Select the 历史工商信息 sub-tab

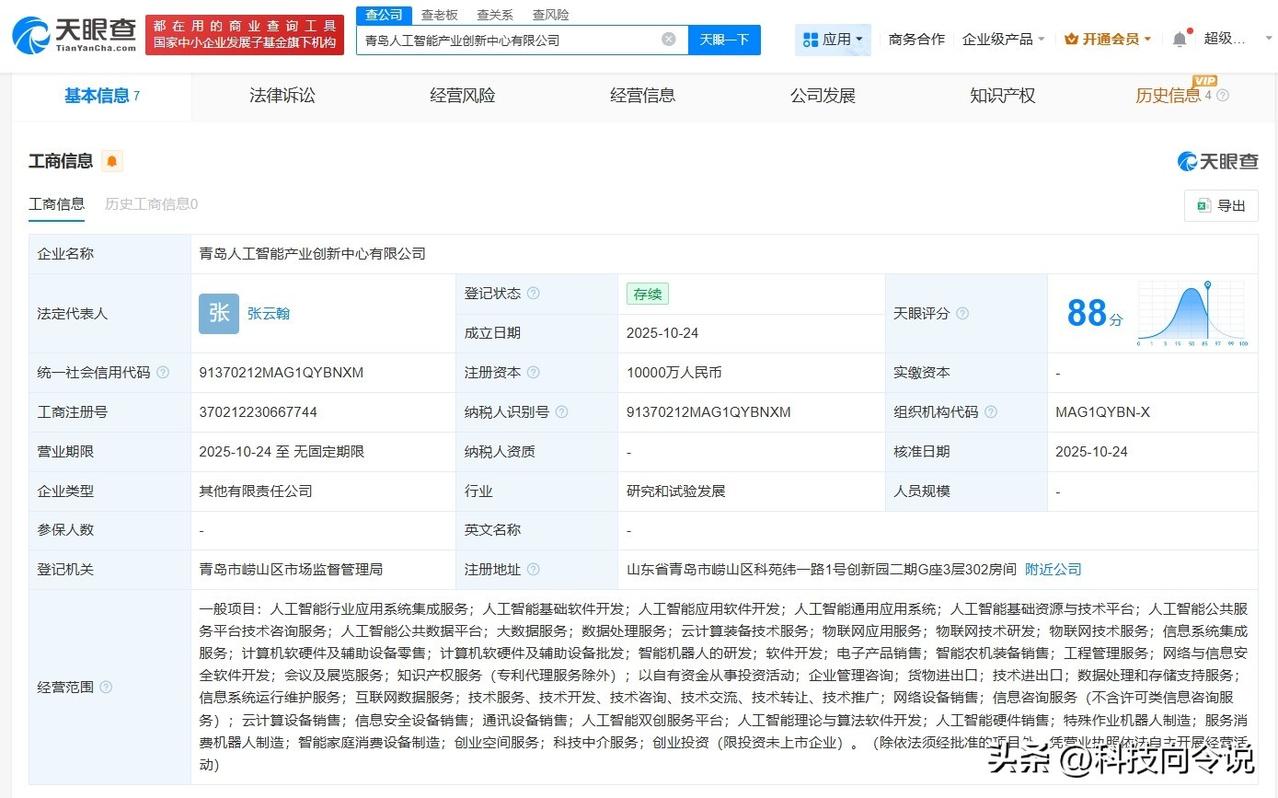tap(151, 204)
